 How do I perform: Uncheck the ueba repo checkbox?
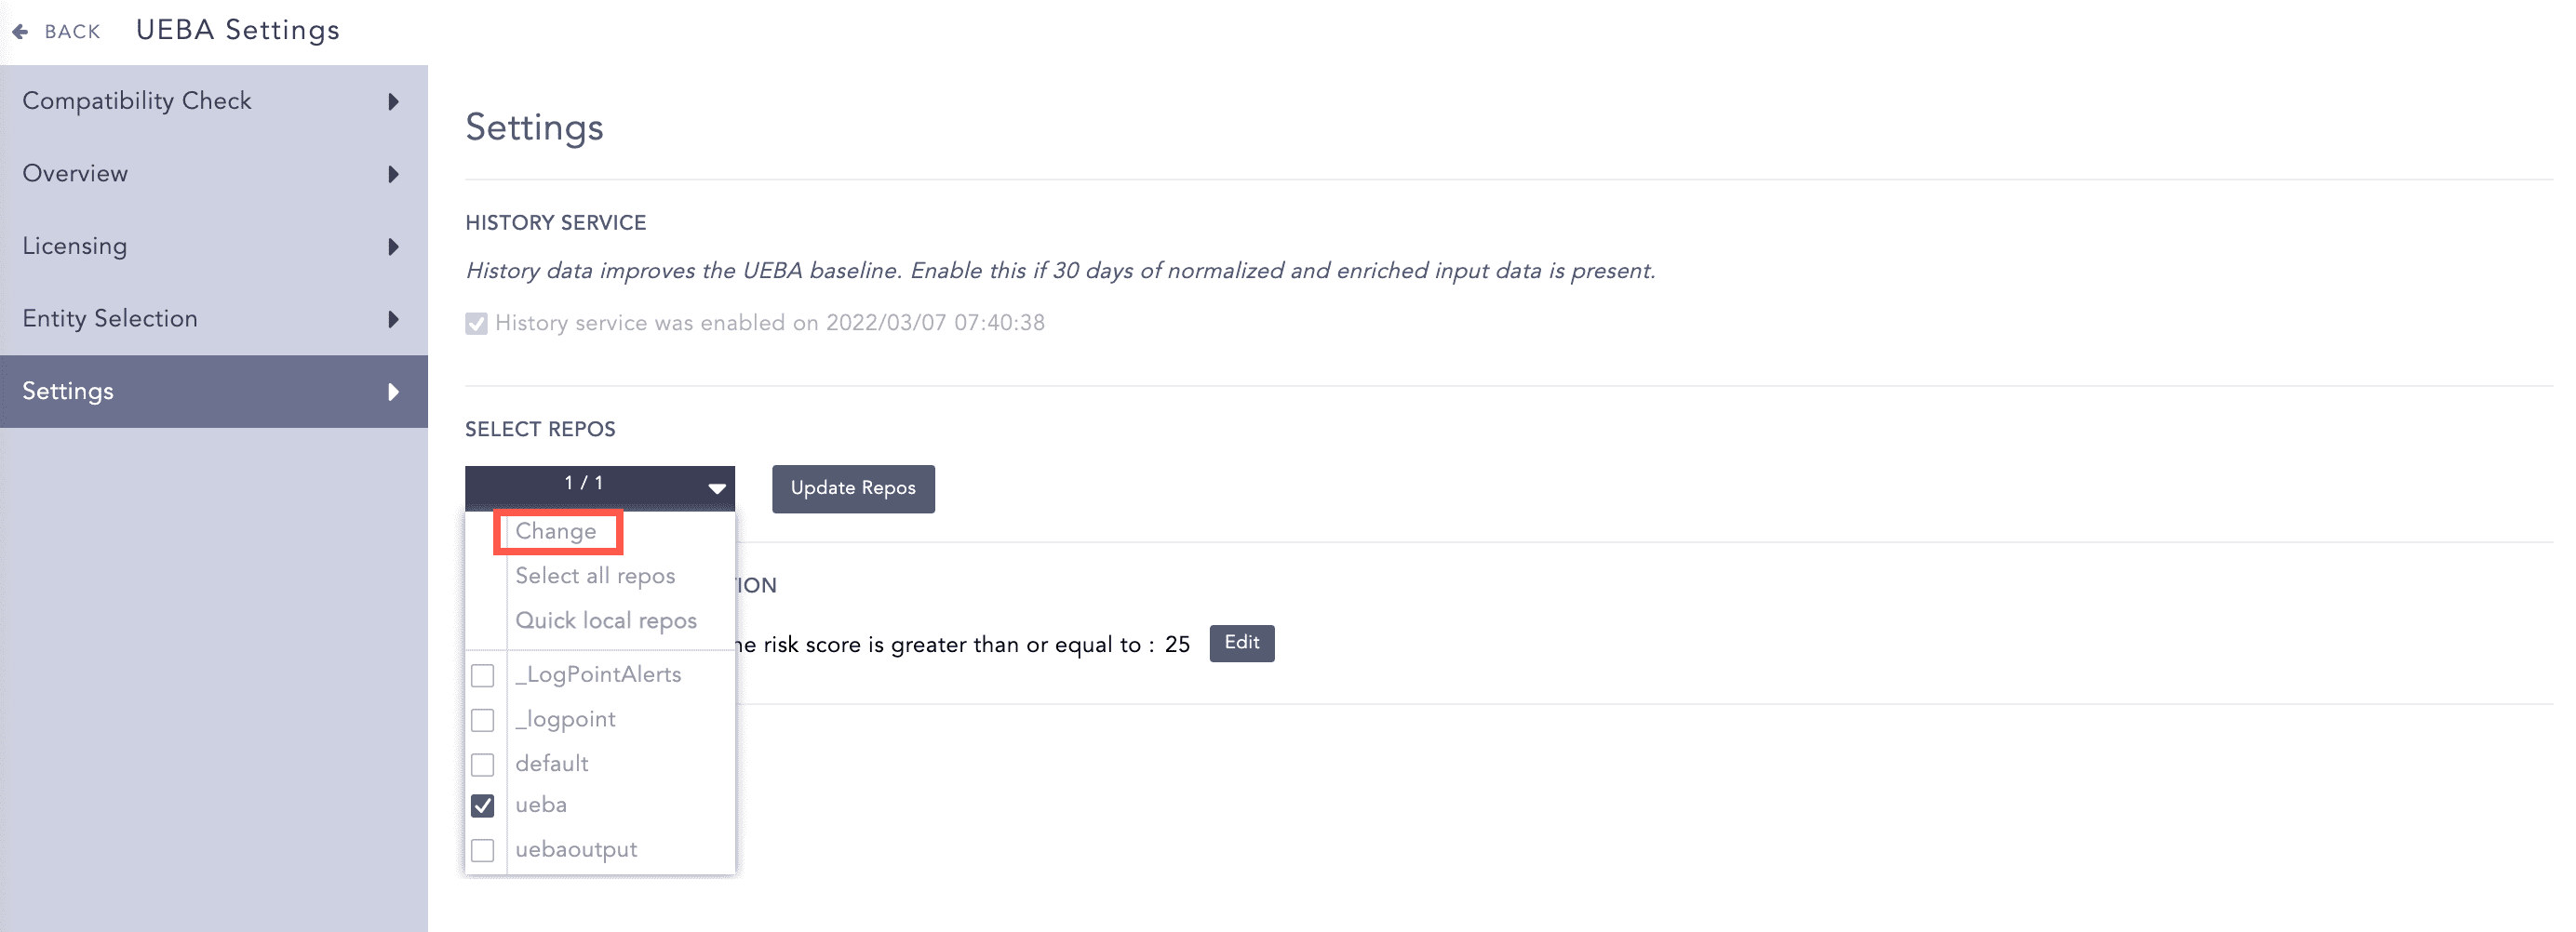[x=484, y=805]
